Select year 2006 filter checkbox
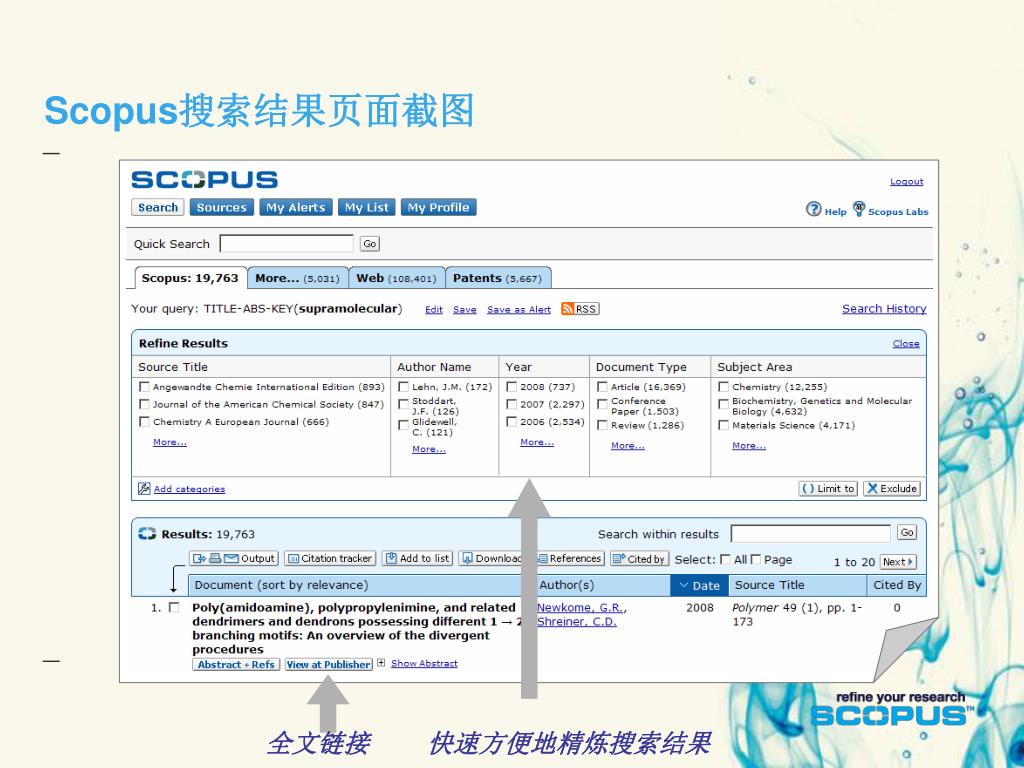This screenshot has height=768, width=1024. [x=512, y=422]
